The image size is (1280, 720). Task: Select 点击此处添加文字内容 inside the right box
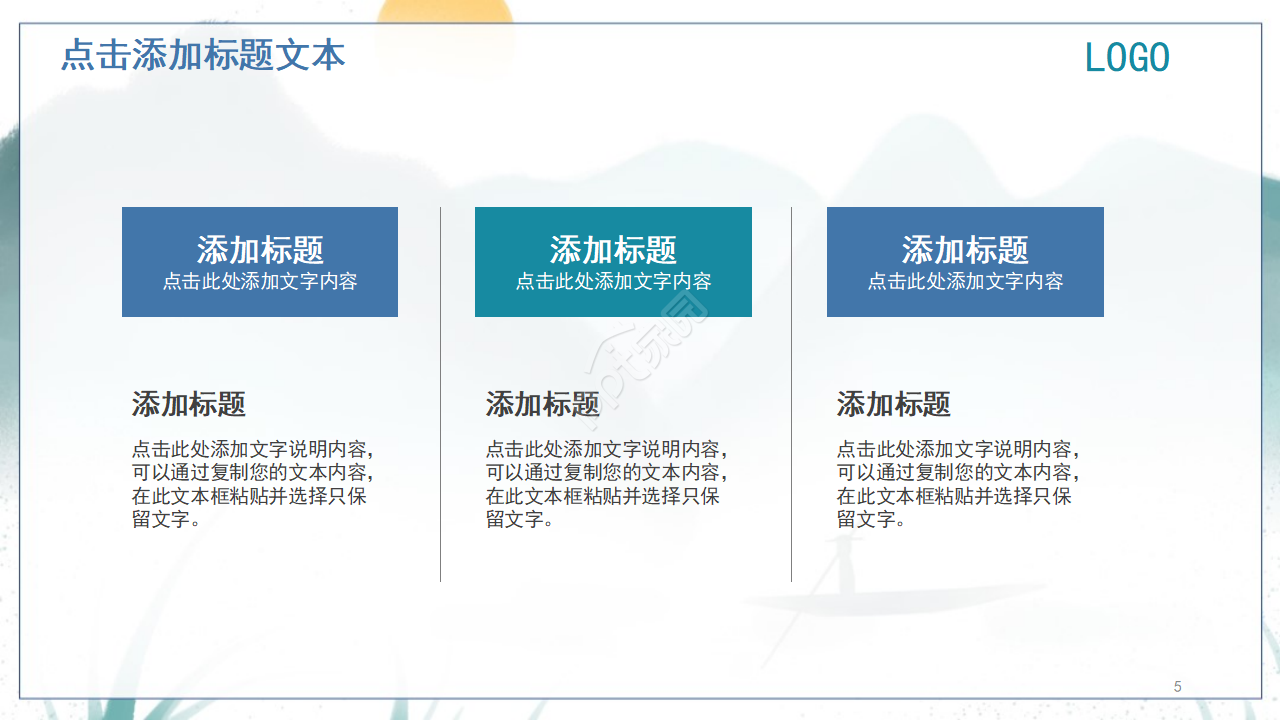tap(965, 282)
